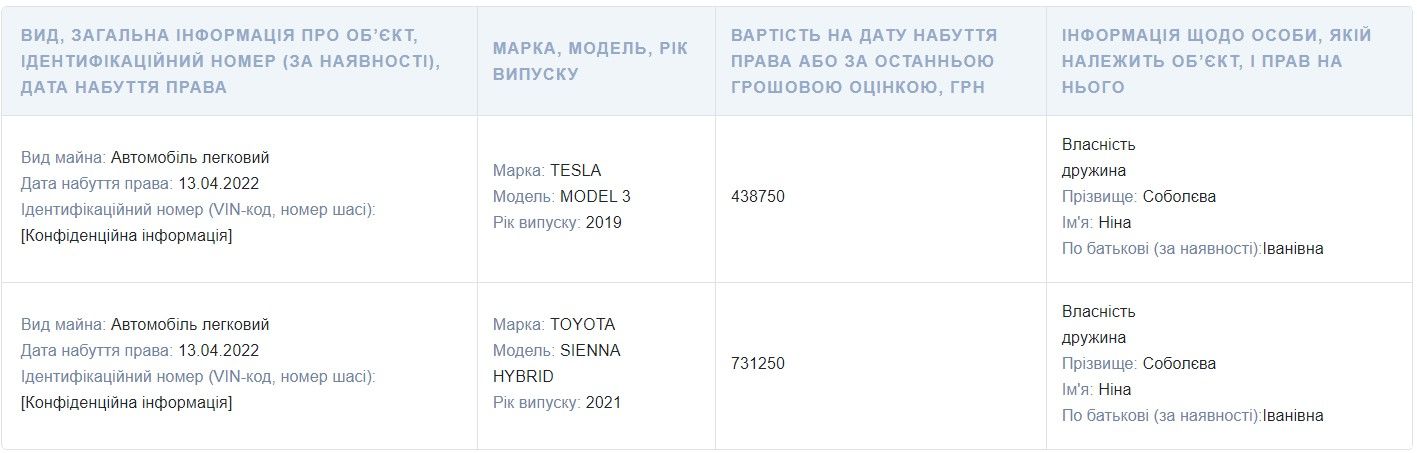Click the MODEL 3 model value
1417x453 pixels.
pos(595,196)
